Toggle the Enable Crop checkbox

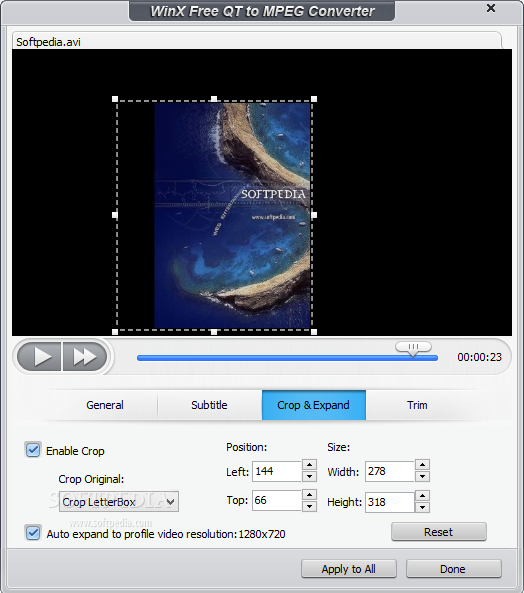[x=33, y=450]
